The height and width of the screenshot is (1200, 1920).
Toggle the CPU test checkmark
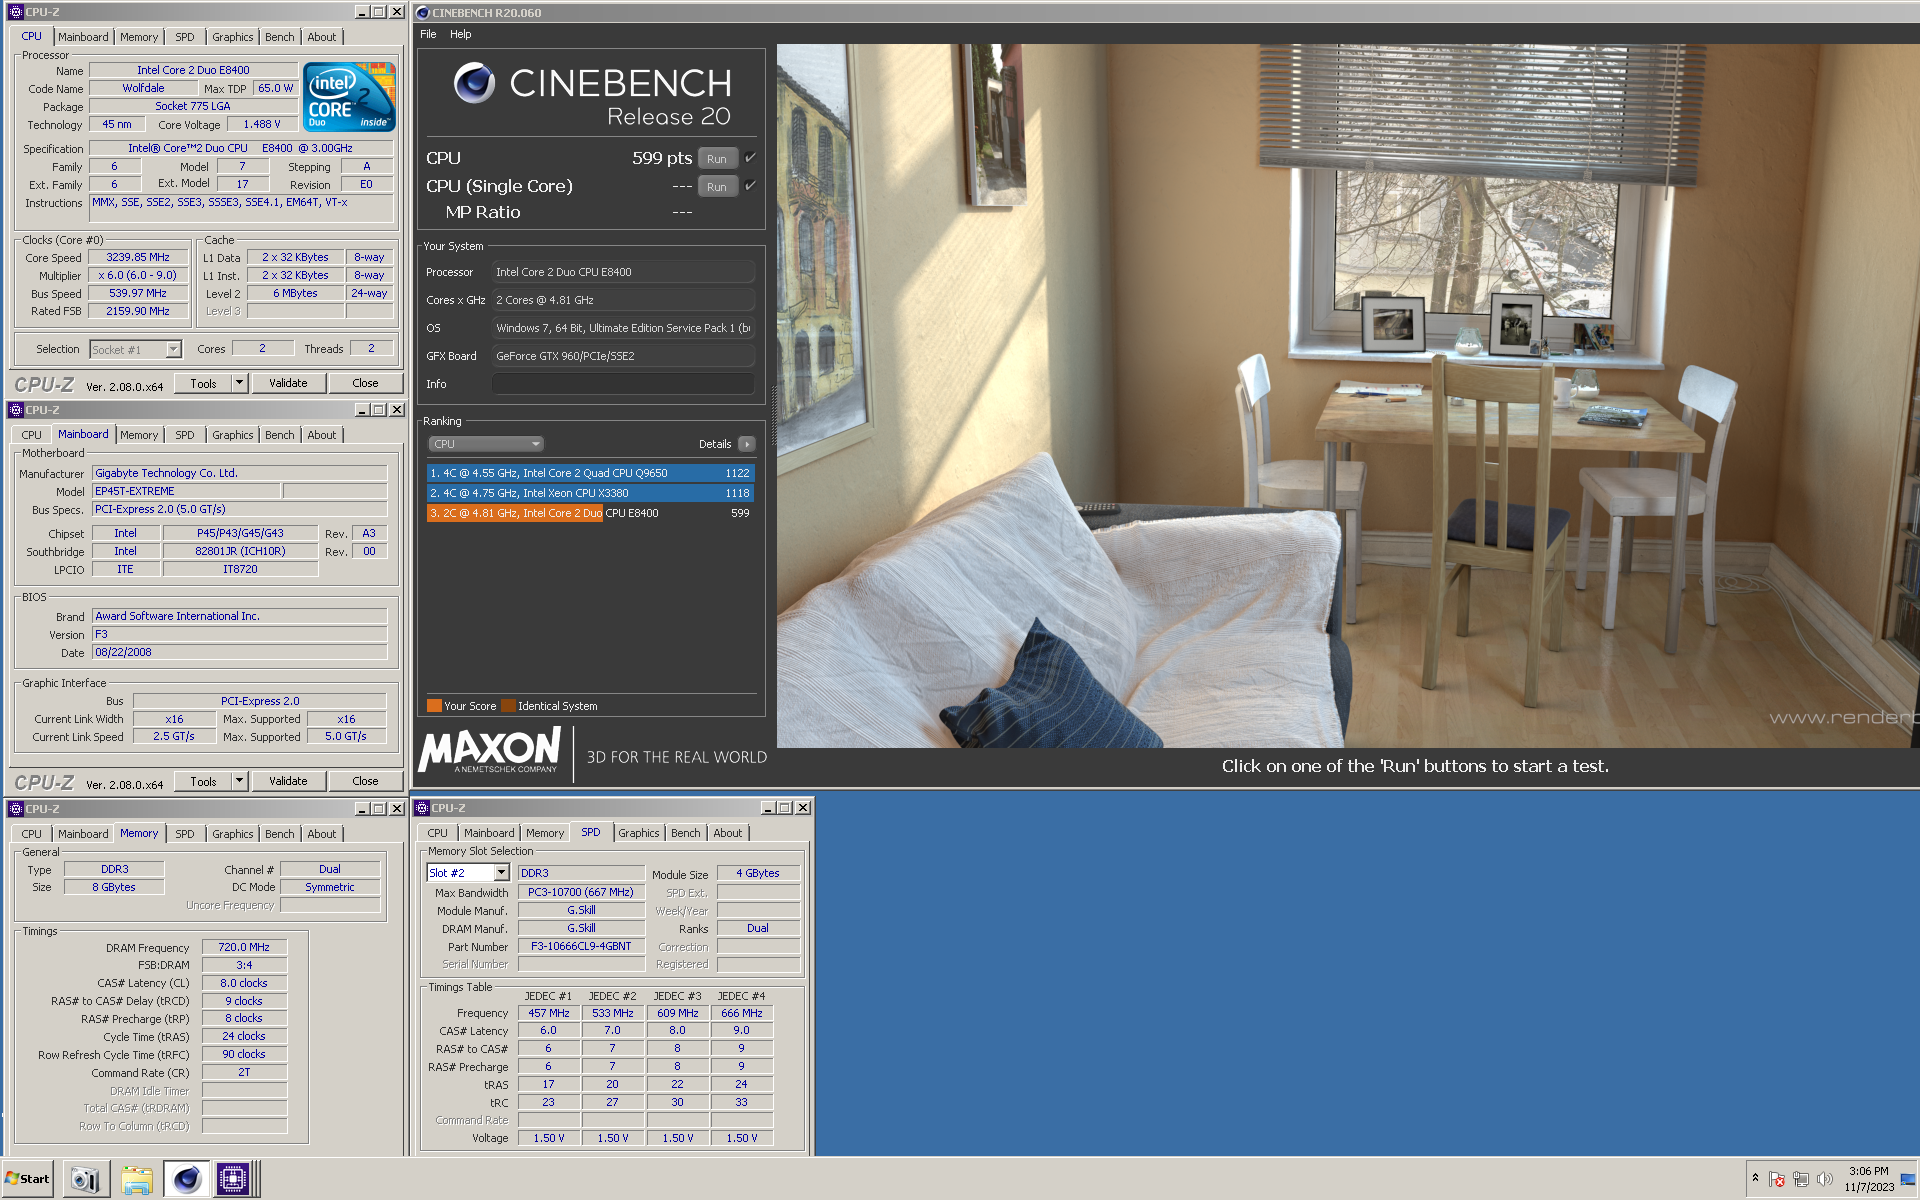[x=750, y=158]
